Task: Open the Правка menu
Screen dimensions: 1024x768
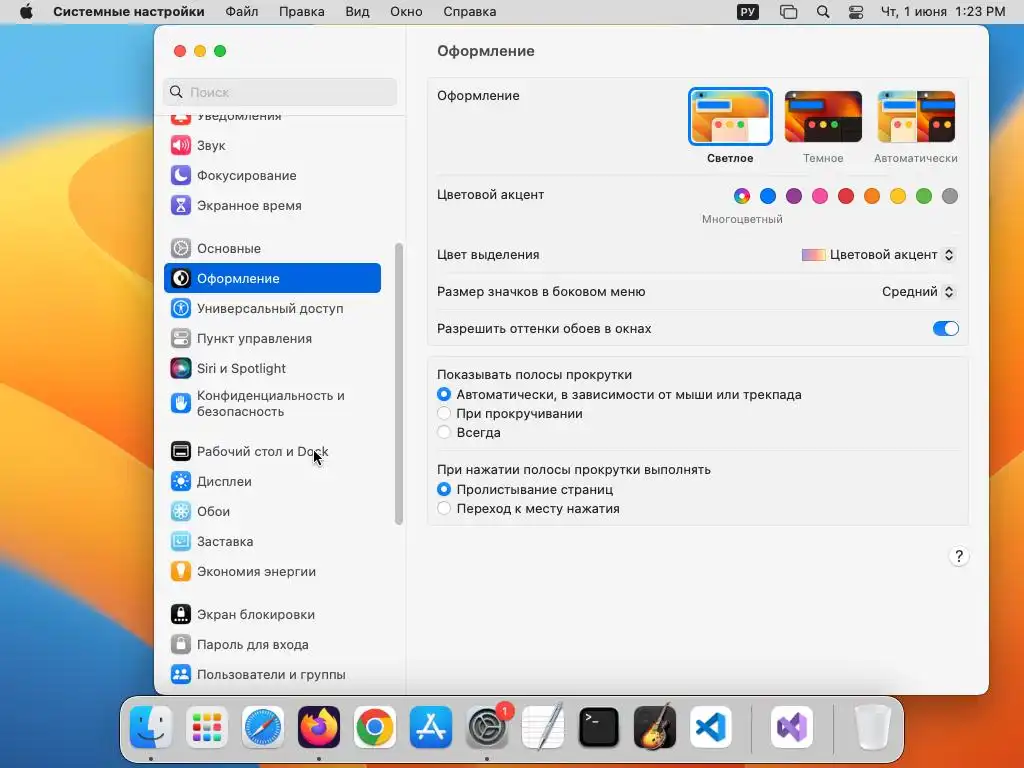Action: 302,12
